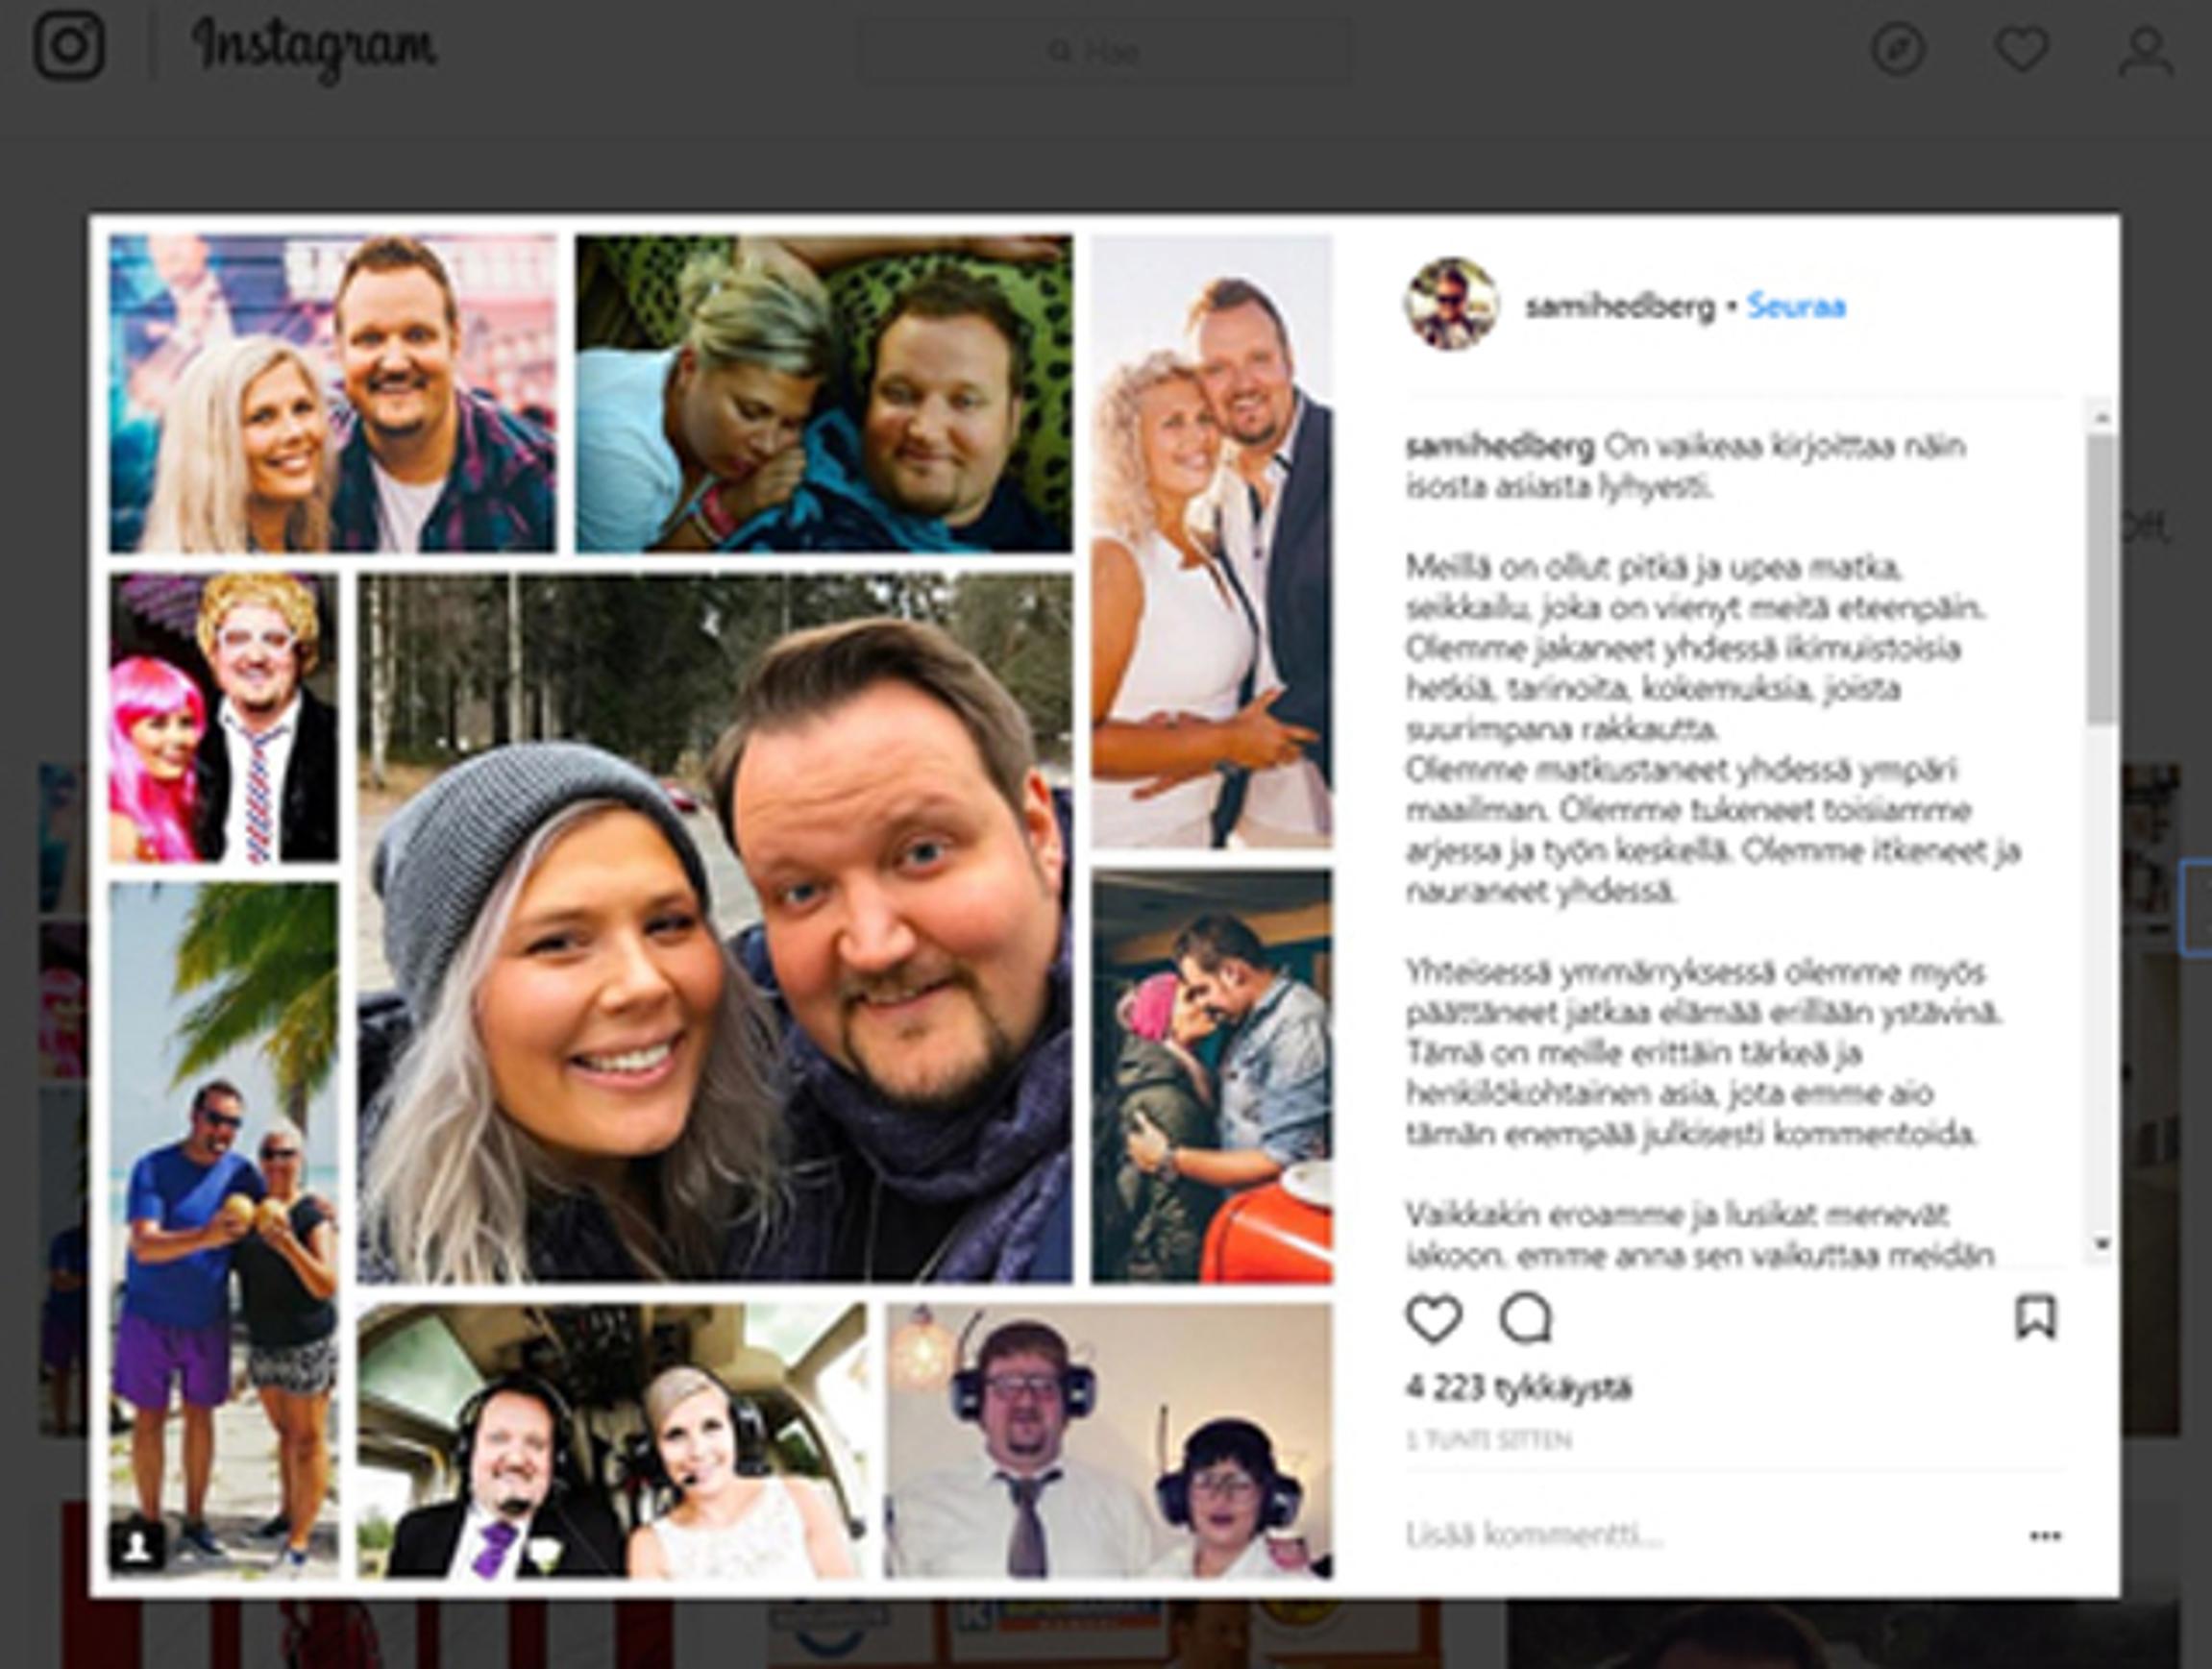Click the caption scrollbar thumb
This screenshot has width=2212, height=1669.
tap(2101, 578)
